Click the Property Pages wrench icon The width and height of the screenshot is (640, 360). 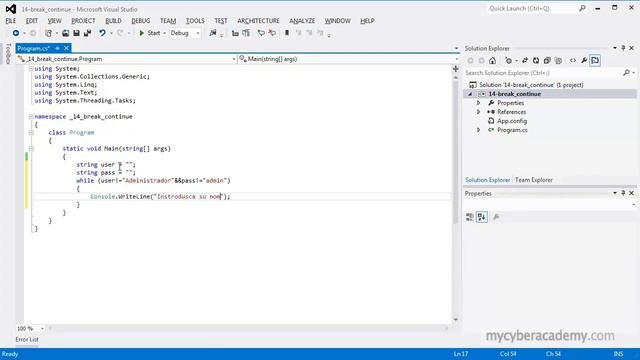click(x=496, y=217)
